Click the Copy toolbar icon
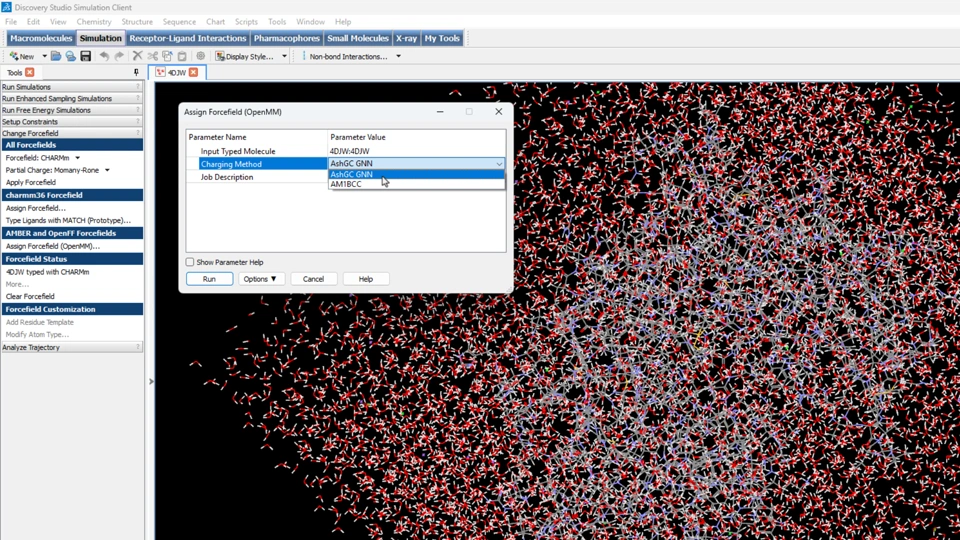The height and width of the screenshot is (540, 960). click(167, 56)
